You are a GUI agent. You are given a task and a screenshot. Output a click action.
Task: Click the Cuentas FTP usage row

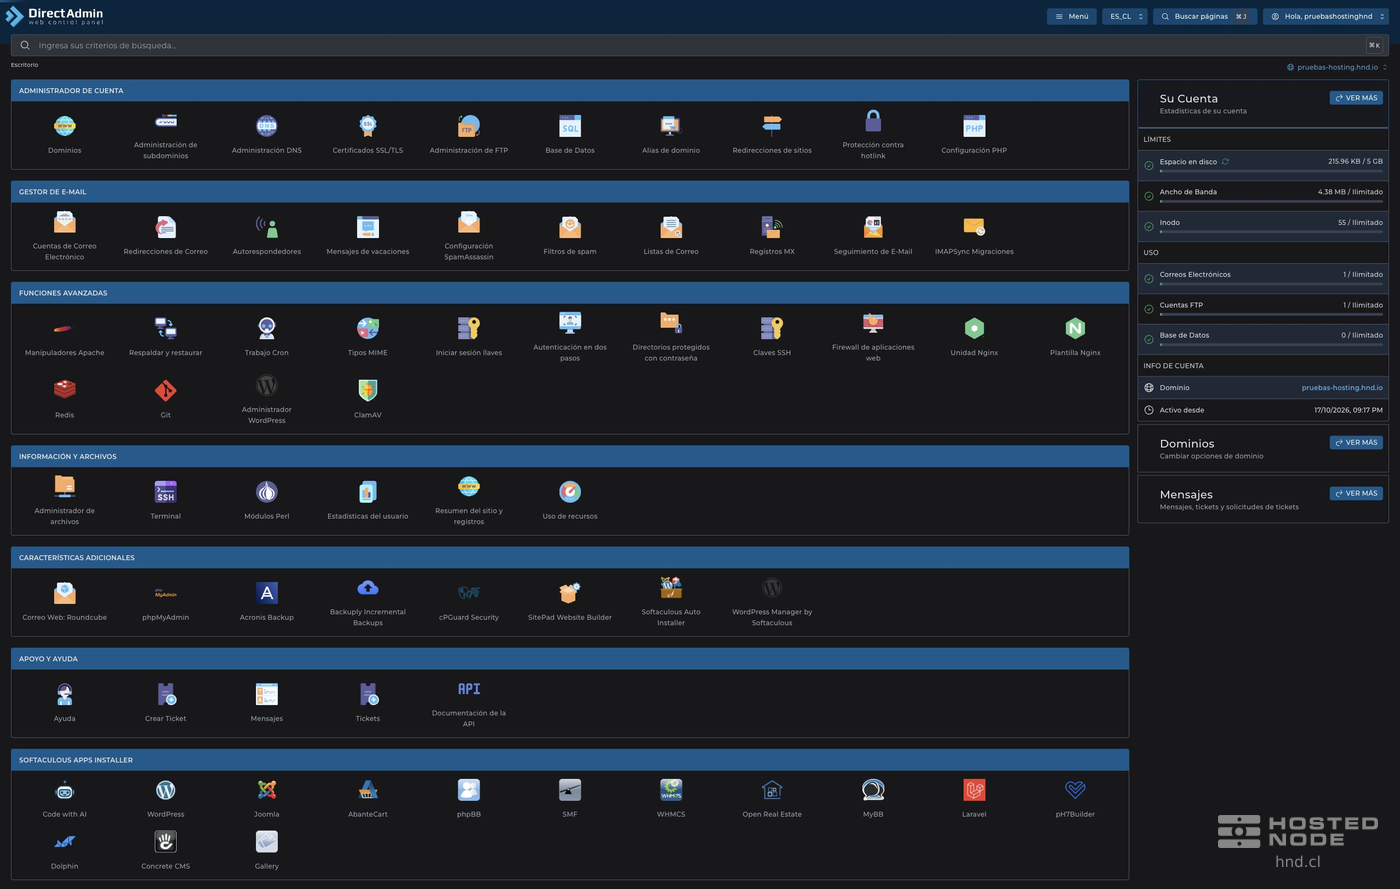tap(1263, 309)
